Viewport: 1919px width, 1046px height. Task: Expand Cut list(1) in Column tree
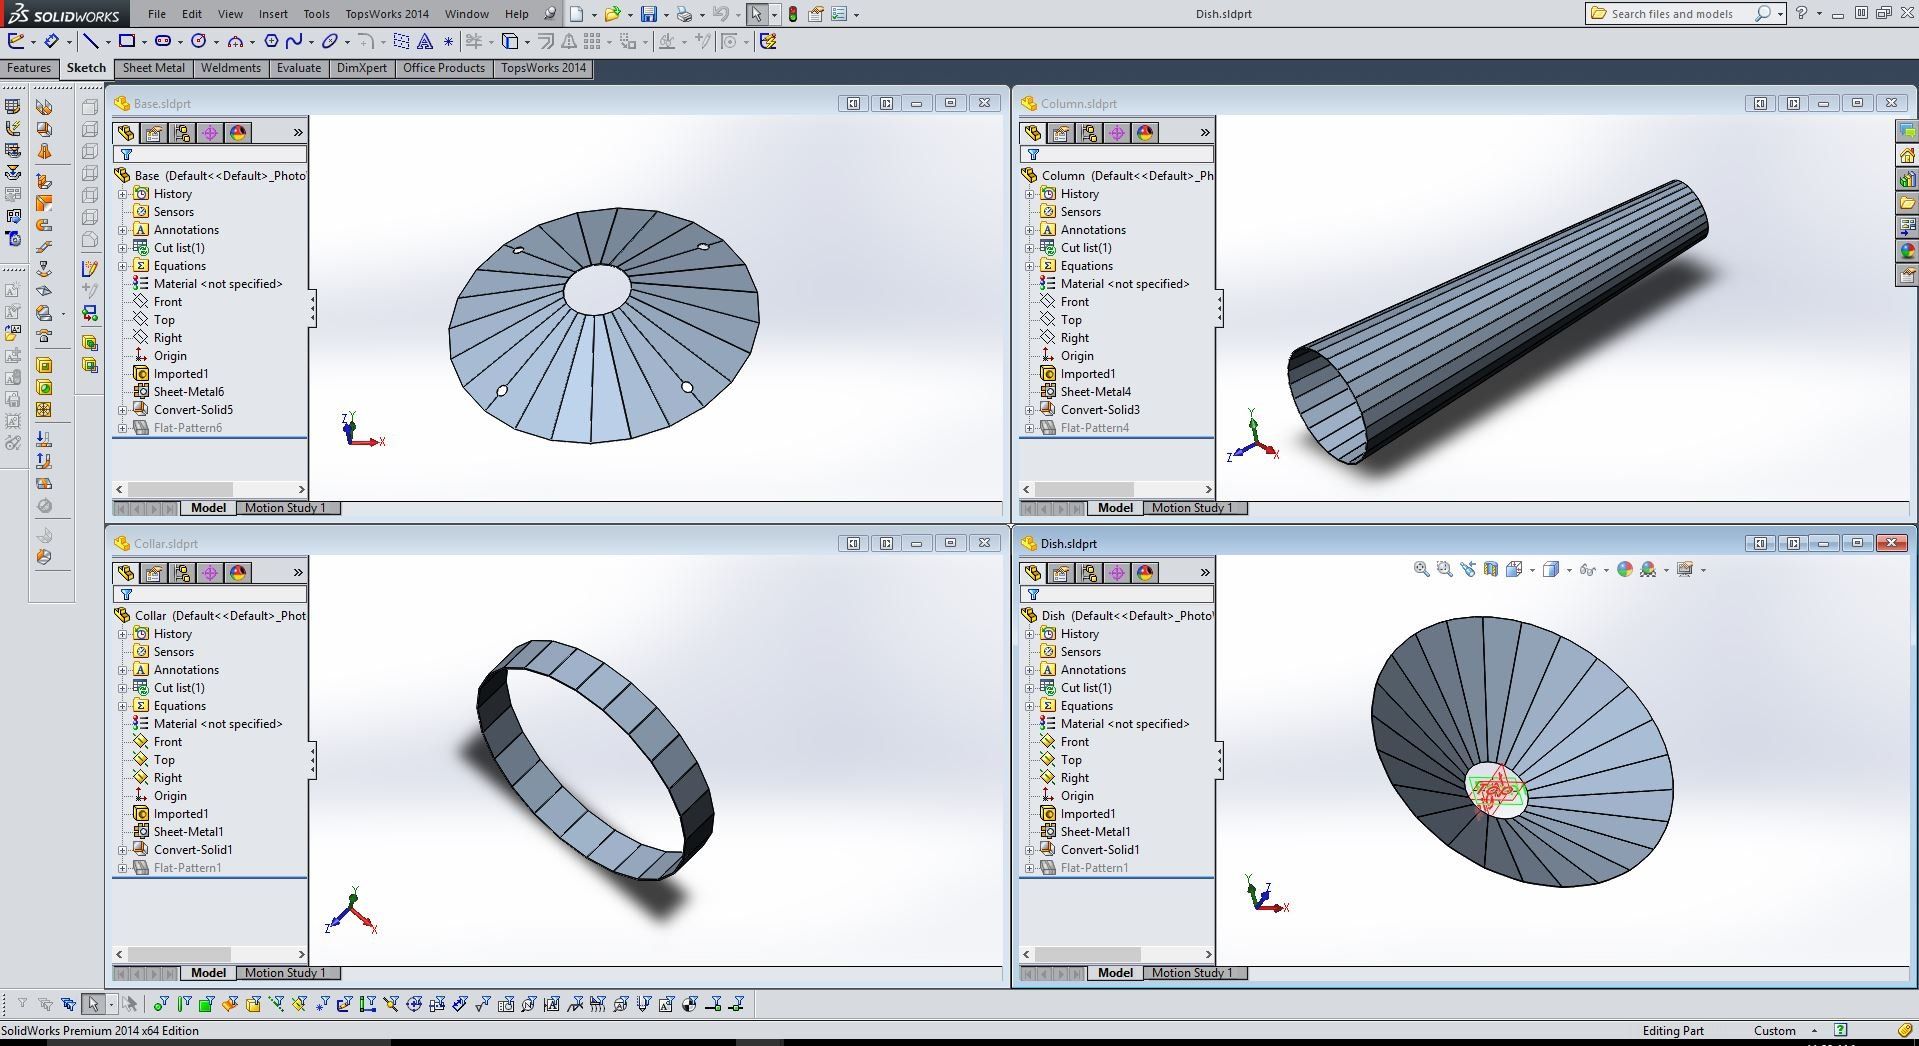tap(1030, 248)
